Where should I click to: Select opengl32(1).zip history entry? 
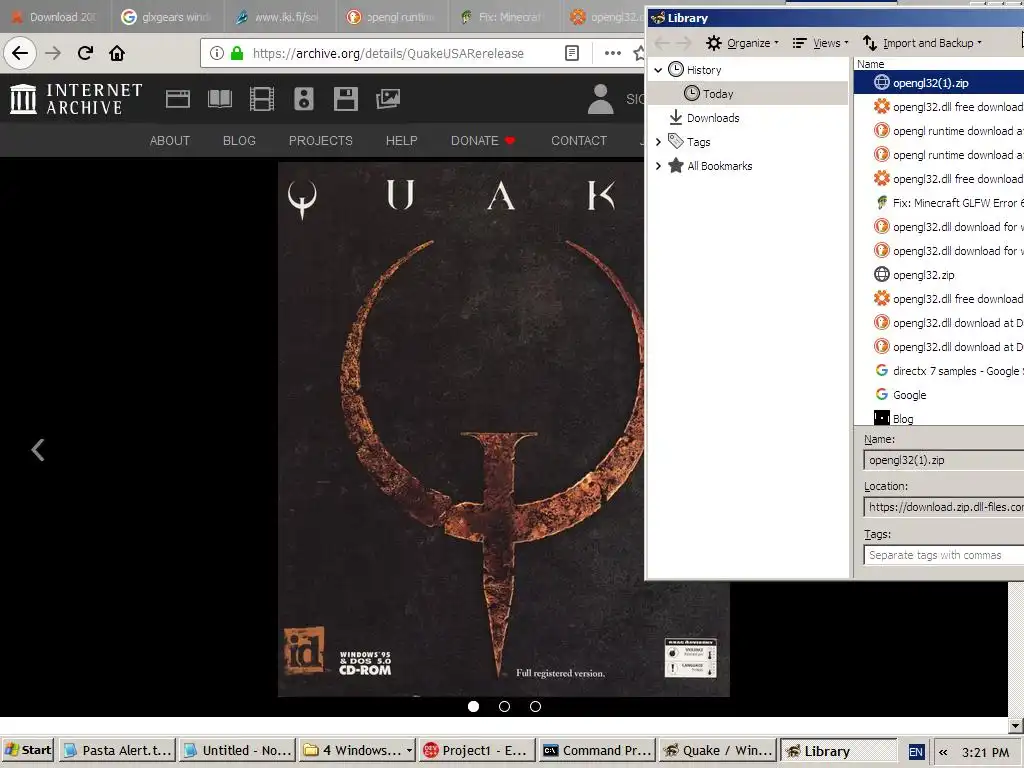pos(939,82)
